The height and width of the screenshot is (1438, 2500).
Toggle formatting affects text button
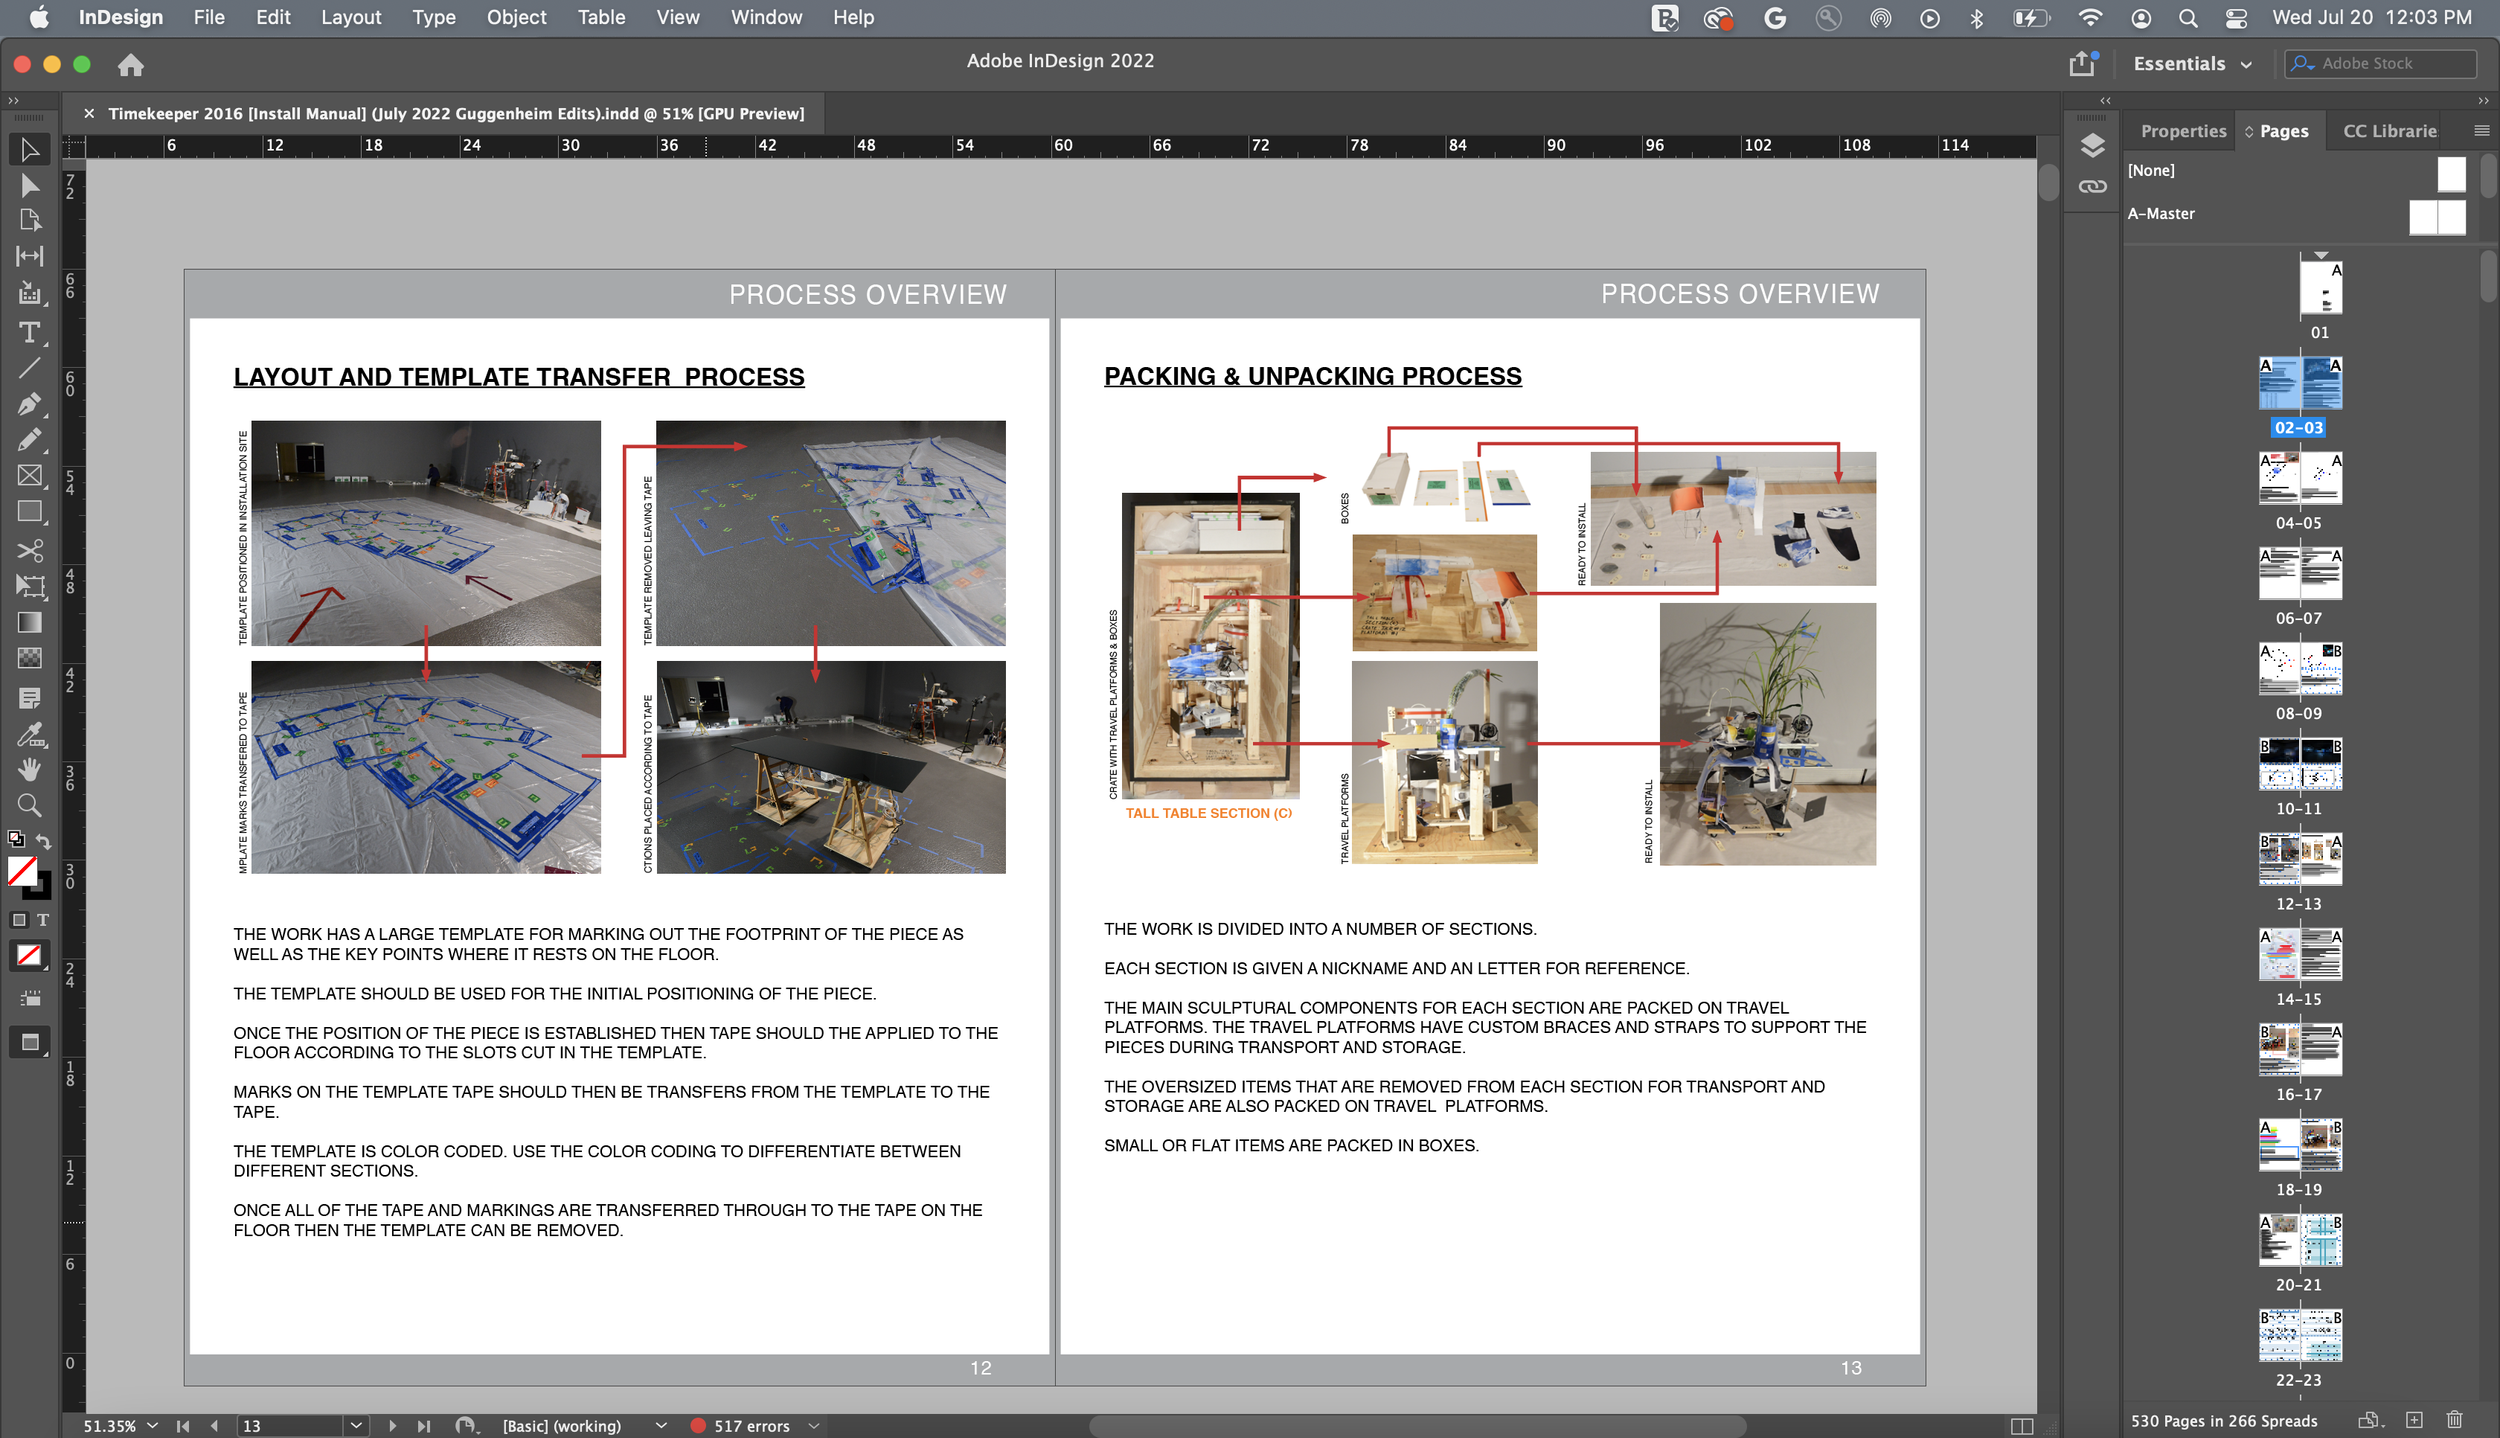click(43, 919)
